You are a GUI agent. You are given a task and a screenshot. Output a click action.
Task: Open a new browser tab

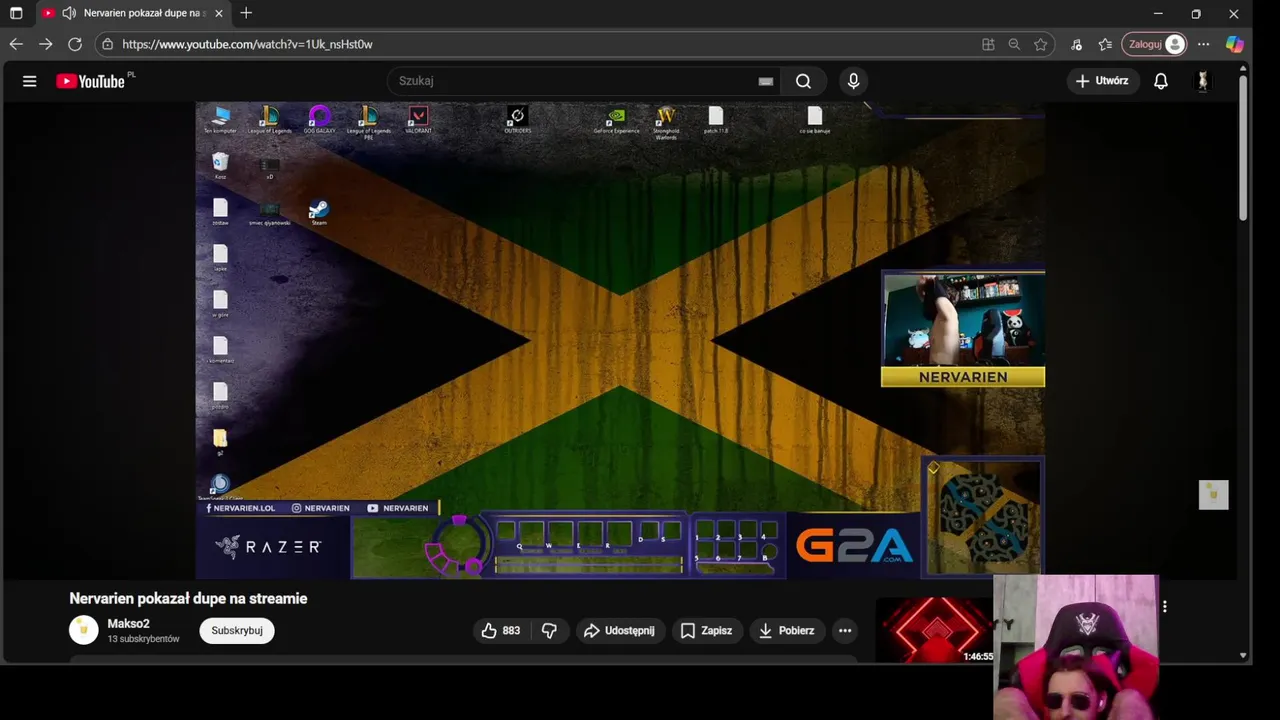pos(246,13)
